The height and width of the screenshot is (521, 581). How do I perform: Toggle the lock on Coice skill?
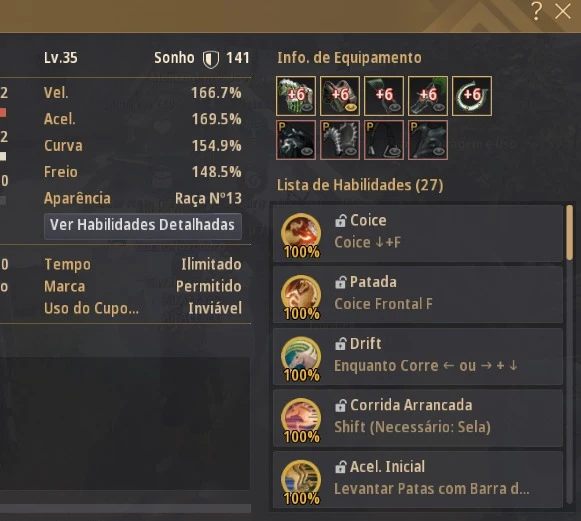coord(340,221)
